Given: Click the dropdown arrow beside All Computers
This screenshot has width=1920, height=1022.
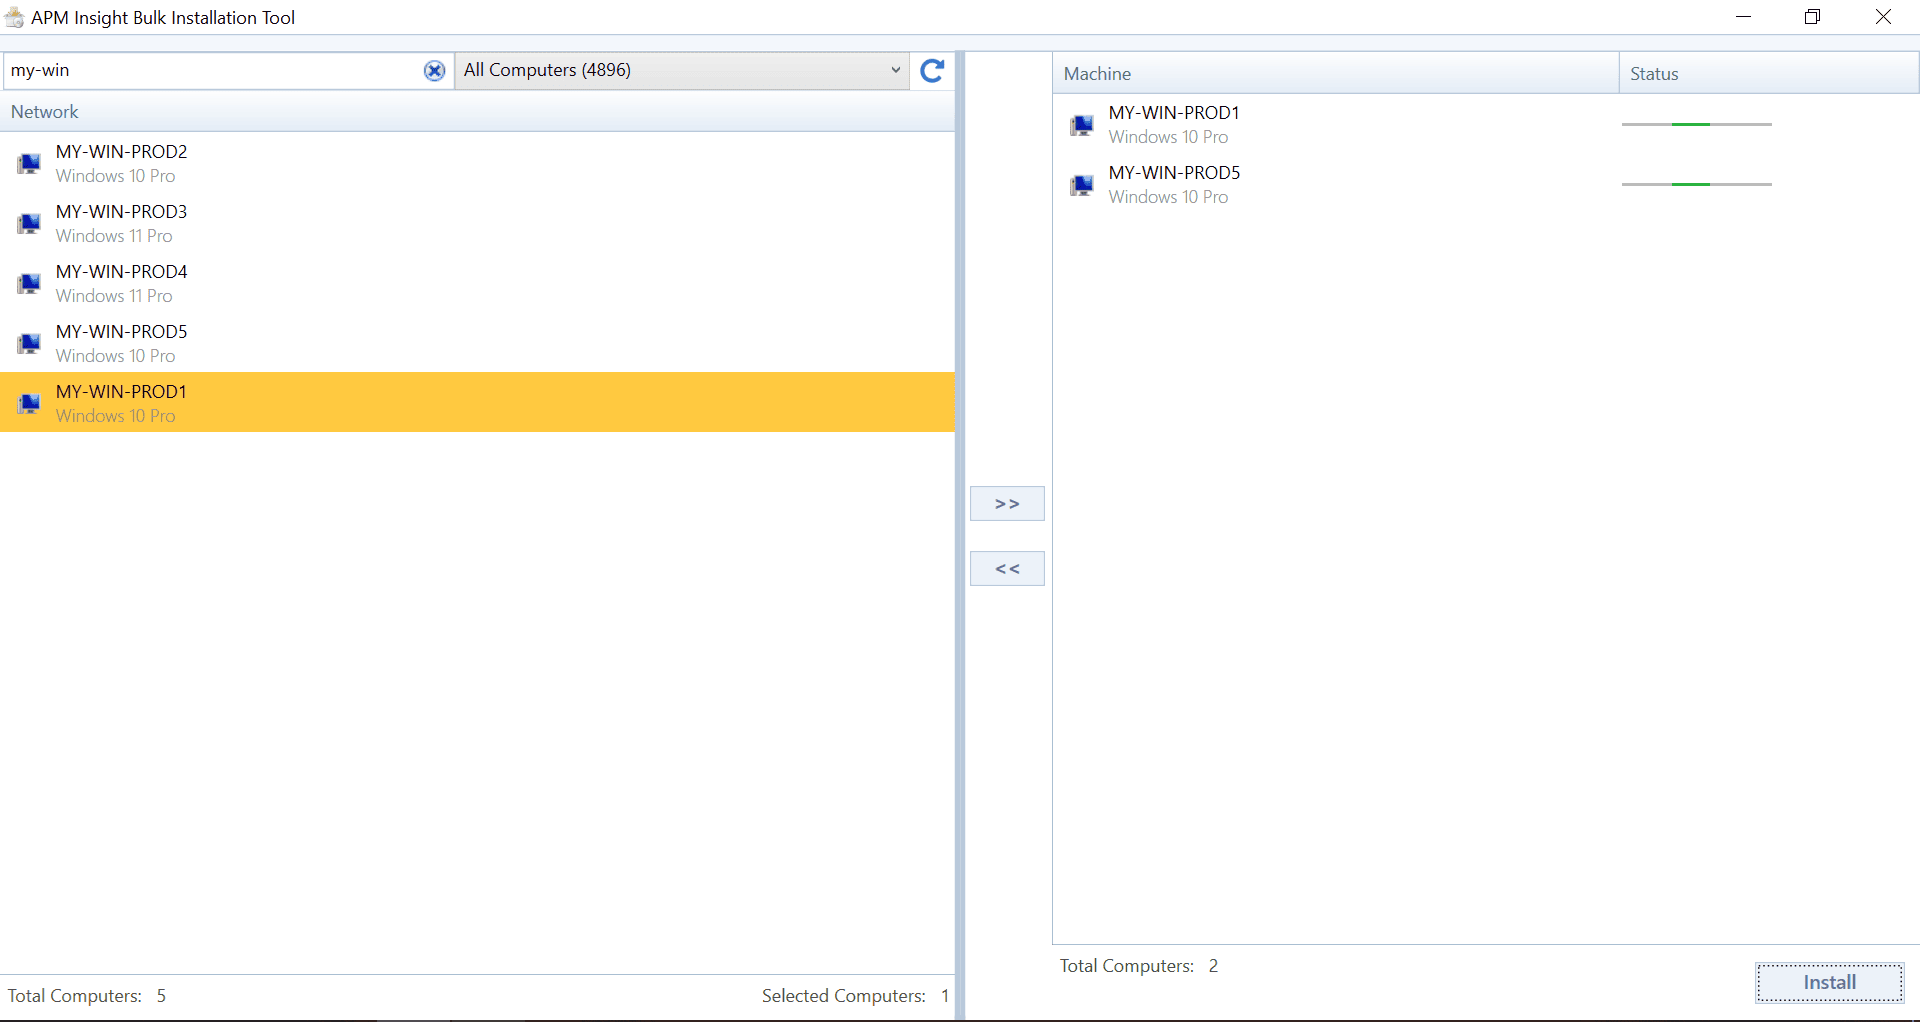Looking at the screenshot, I should coord(895,70).
